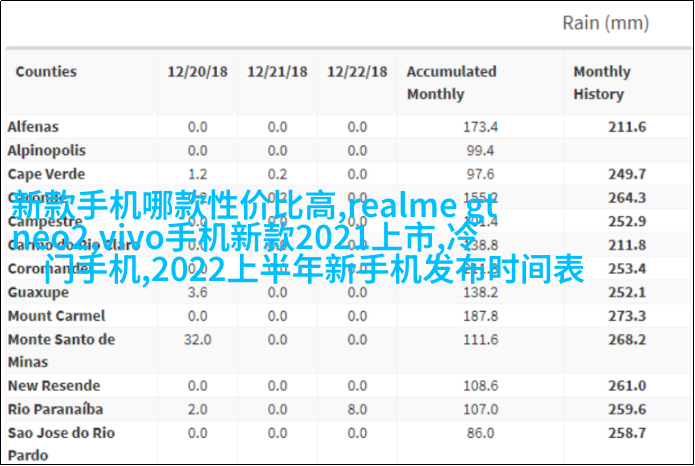The height and width of the screenshot is (466, 695).
Task: Click New Resende monthly history '261.0'
Action: [627, 386]
